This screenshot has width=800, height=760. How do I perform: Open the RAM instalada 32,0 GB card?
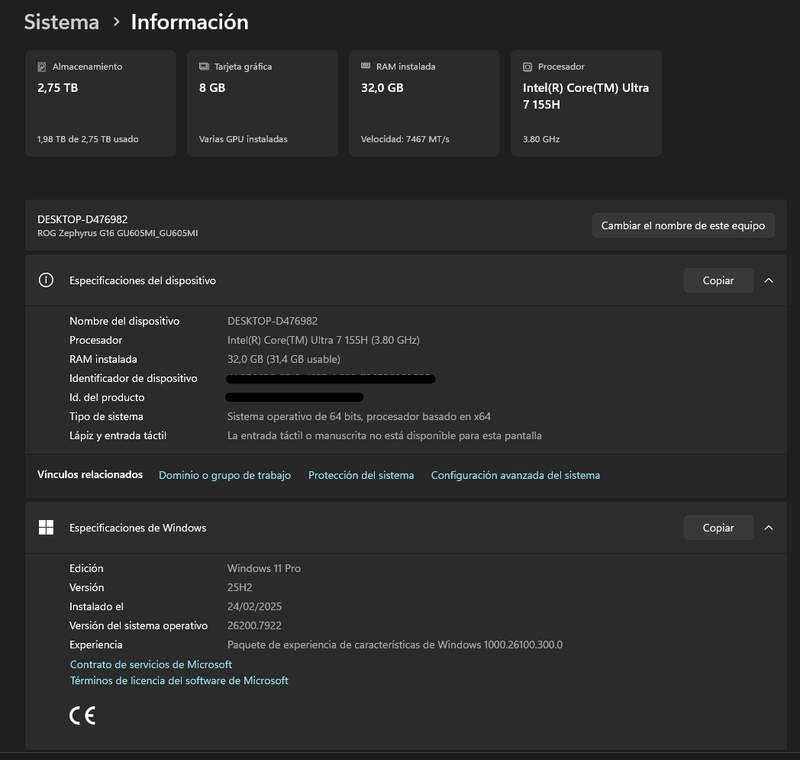tap(424, 103)
